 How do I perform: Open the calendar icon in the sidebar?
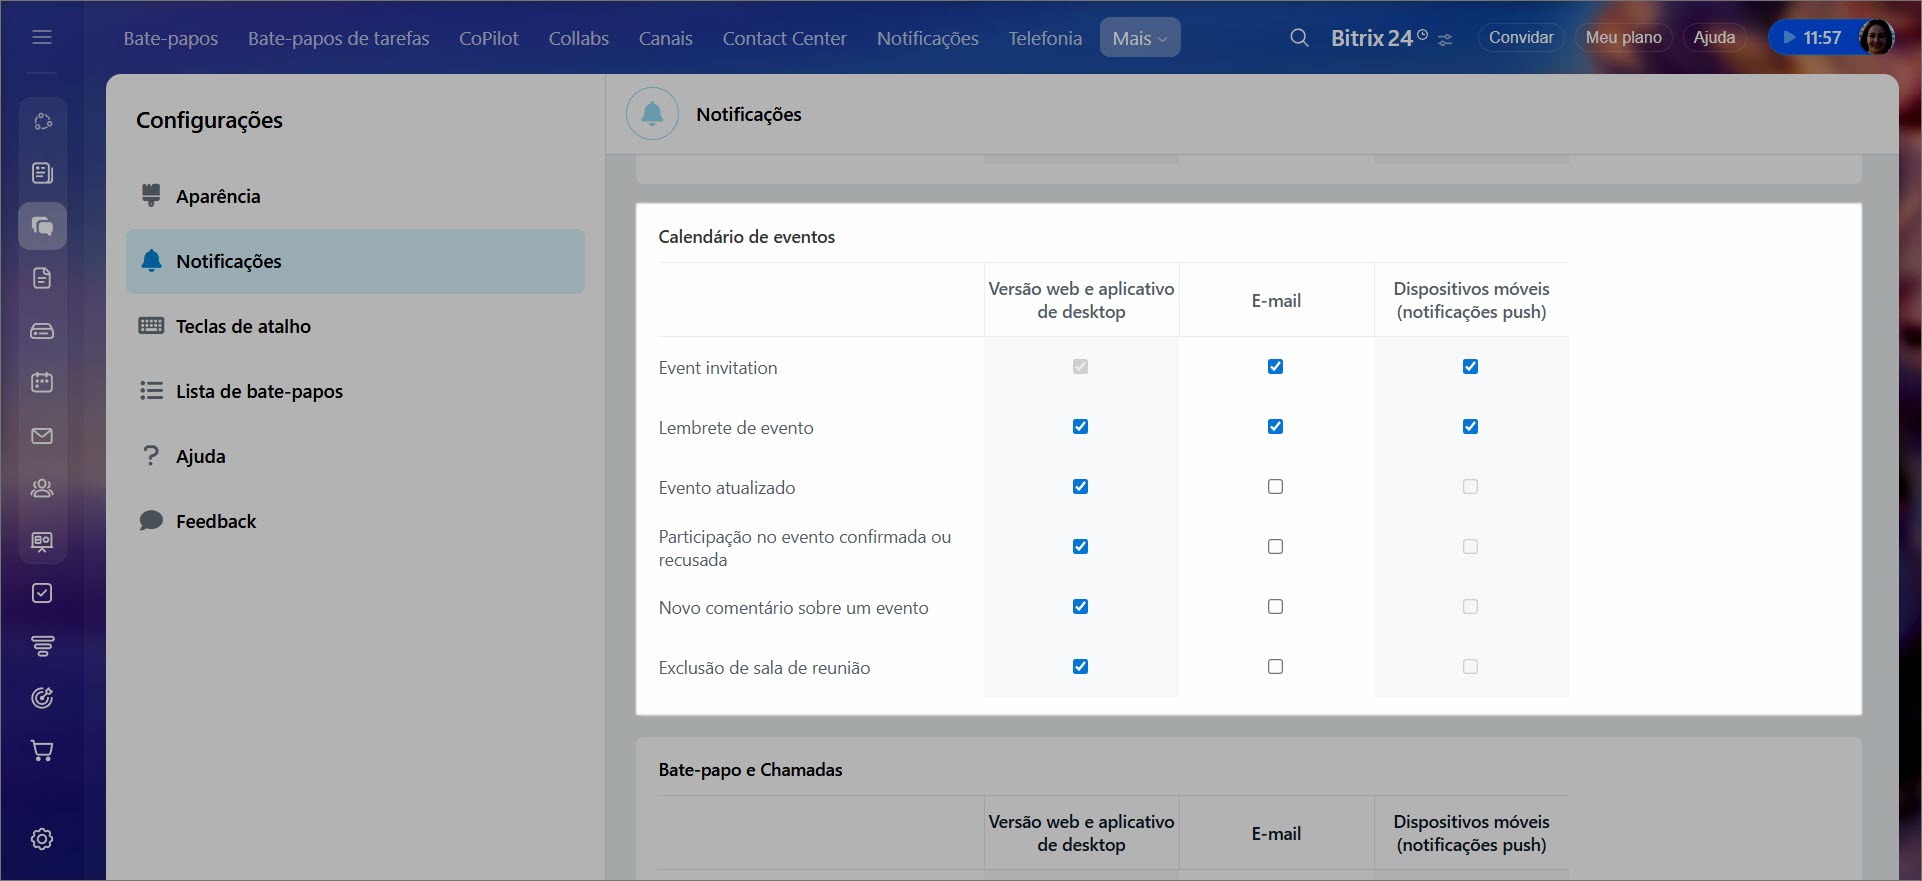(42, 382)
